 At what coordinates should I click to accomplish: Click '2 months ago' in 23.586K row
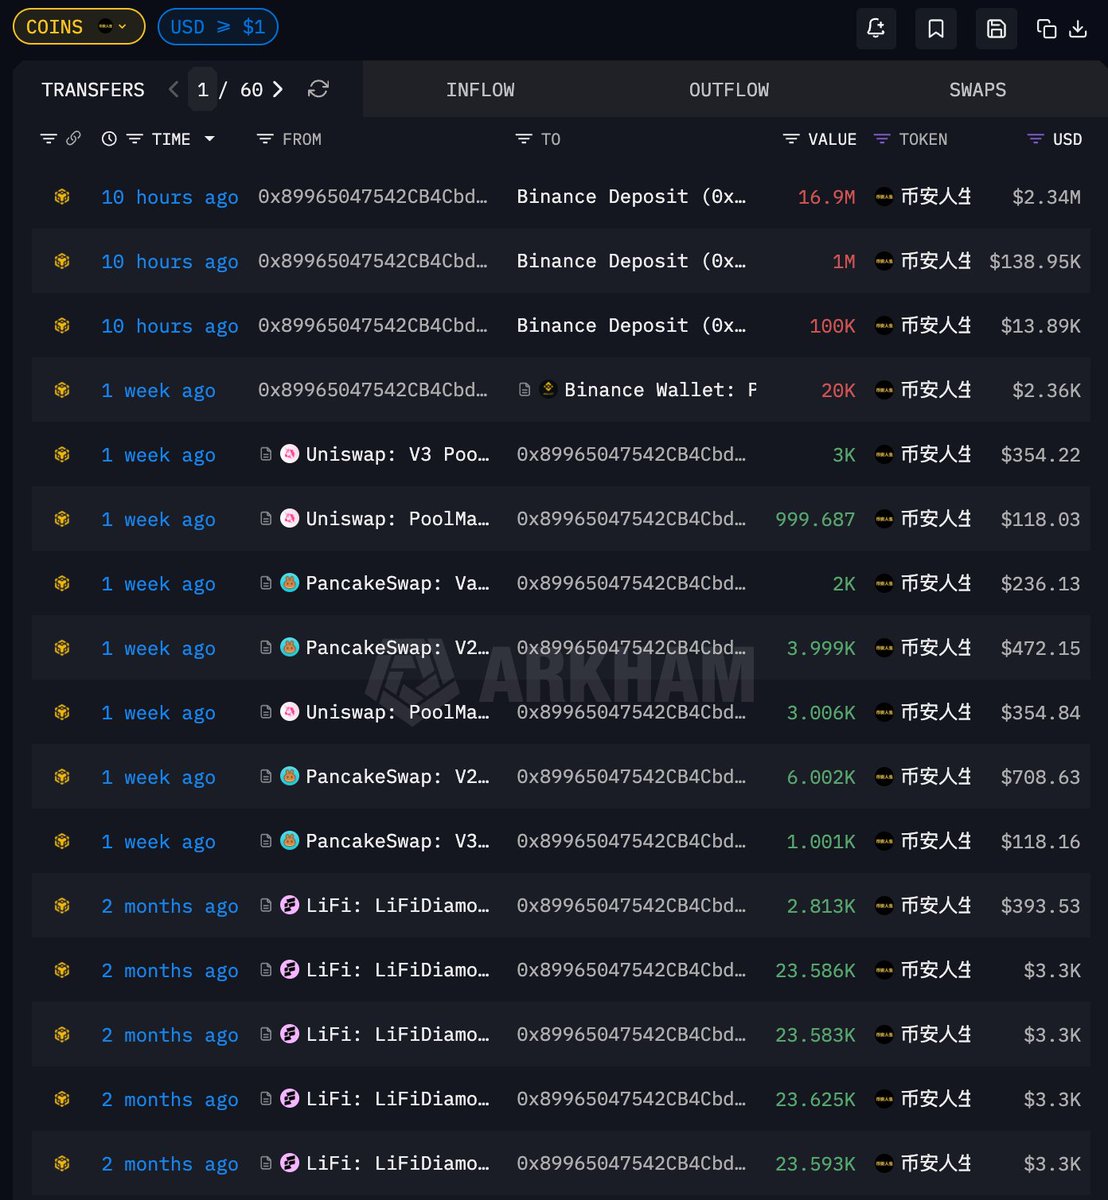coord(170,970)
